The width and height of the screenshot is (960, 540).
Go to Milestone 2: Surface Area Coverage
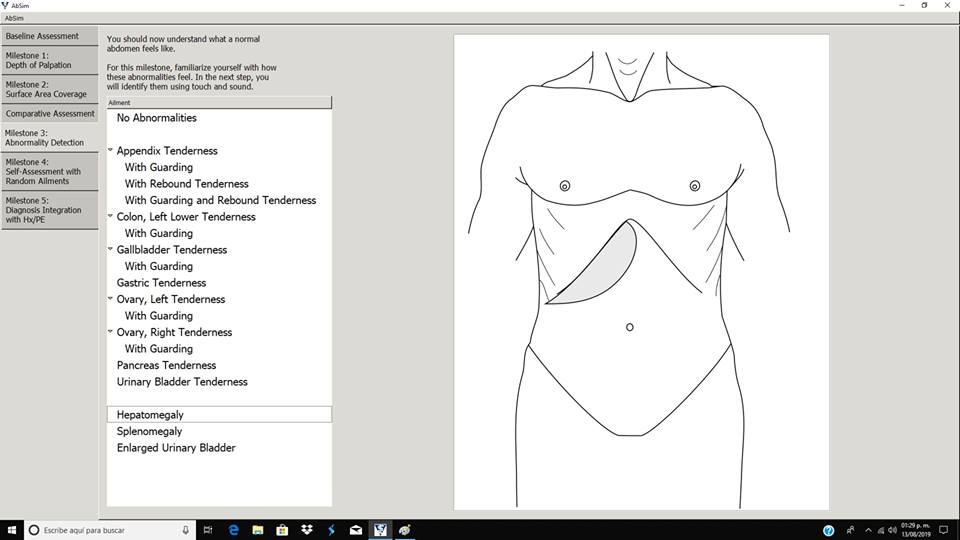point(49,89)
